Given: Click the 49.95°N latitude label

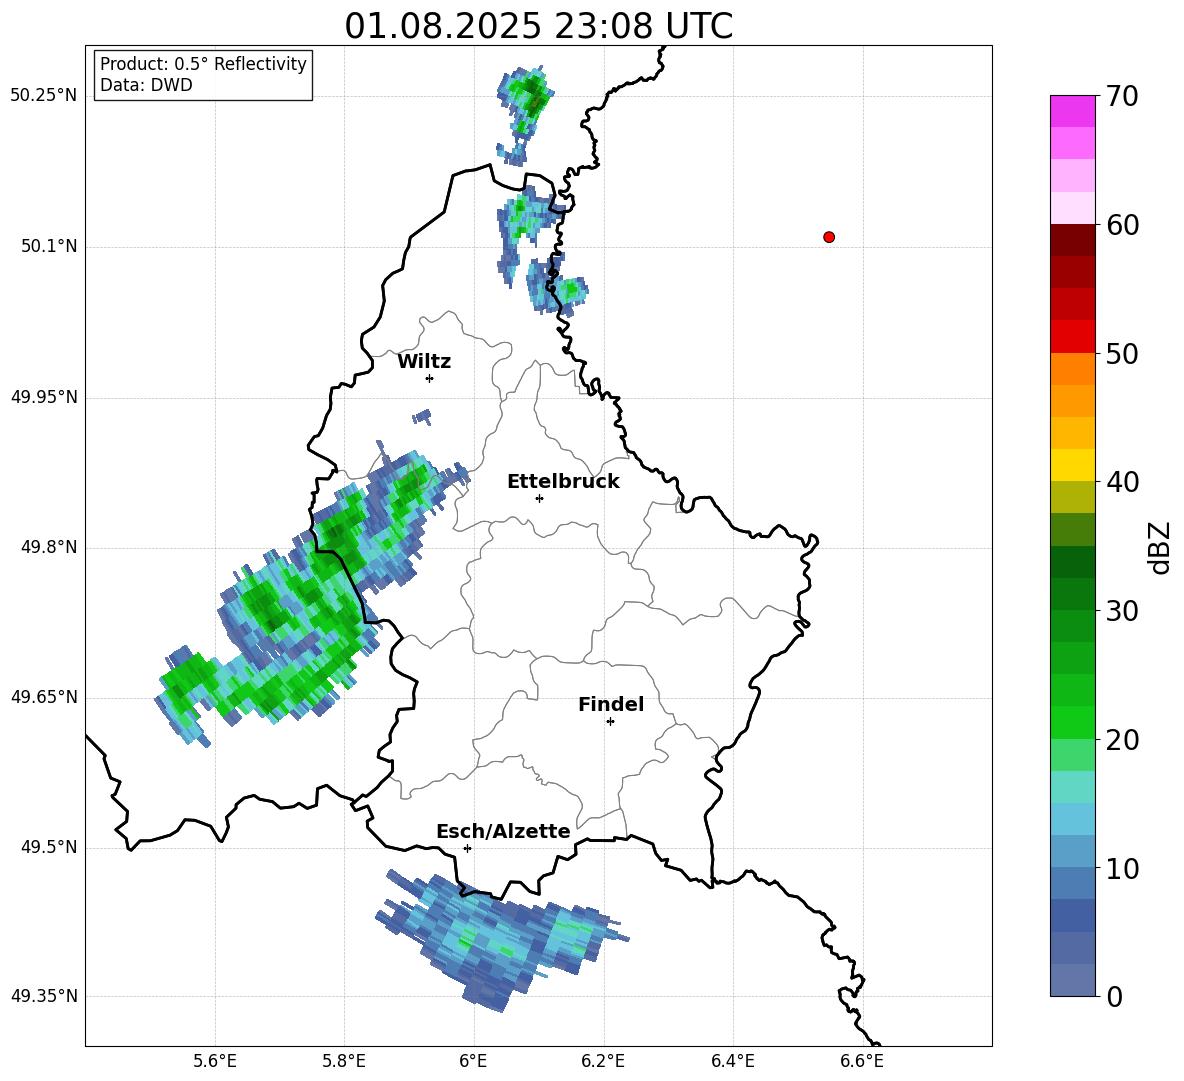Looking at the screenshot, I should (44, 397).
